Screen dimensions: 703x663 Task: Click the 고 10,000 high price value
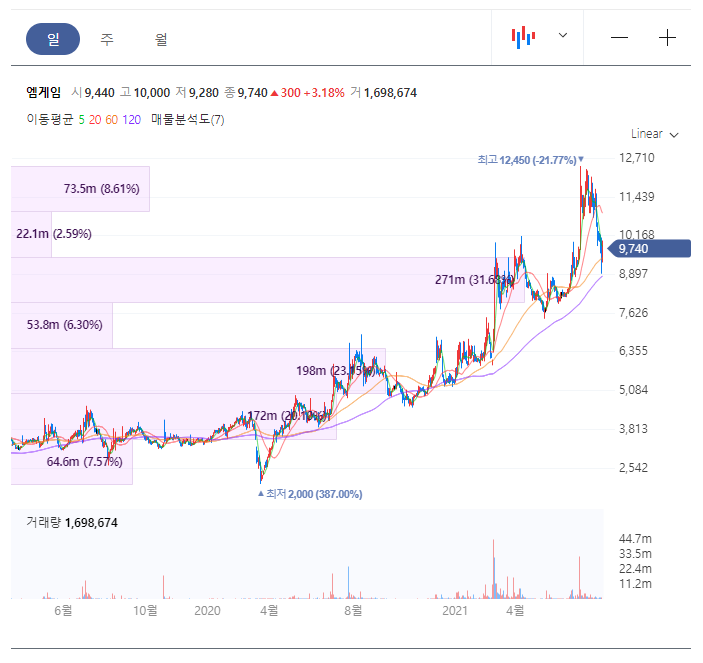click(145, 93)
